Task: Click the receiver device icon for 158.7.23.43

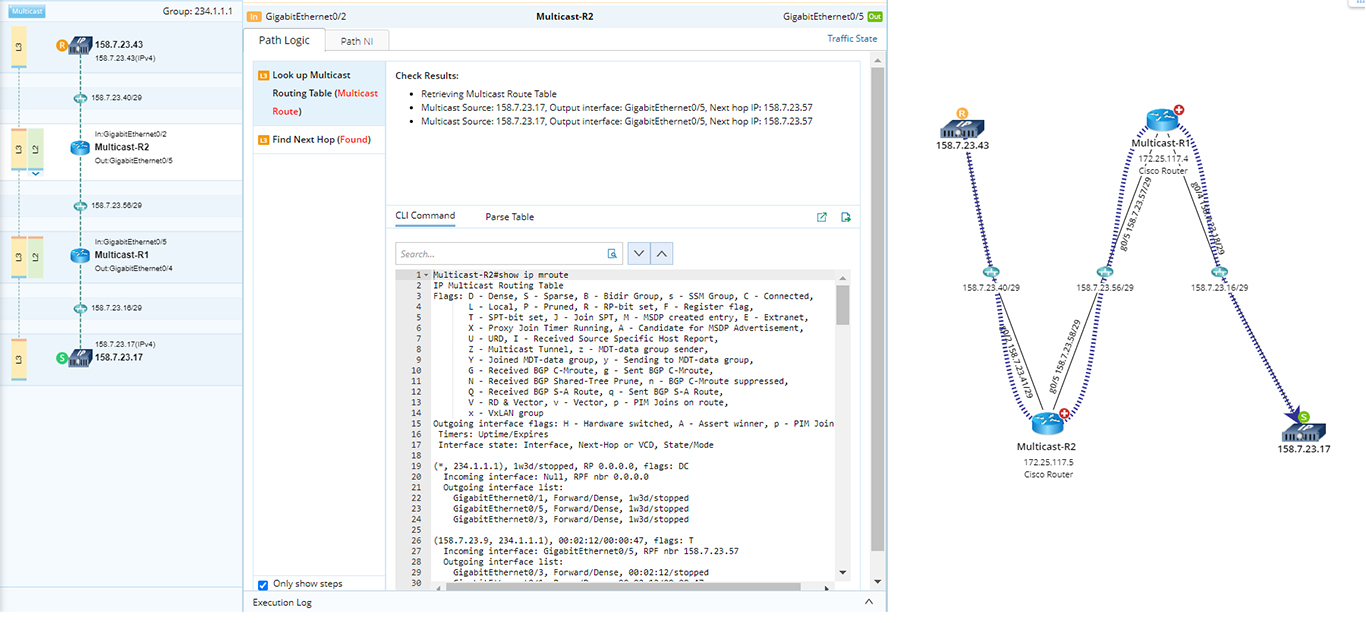Action: [79, 46]
